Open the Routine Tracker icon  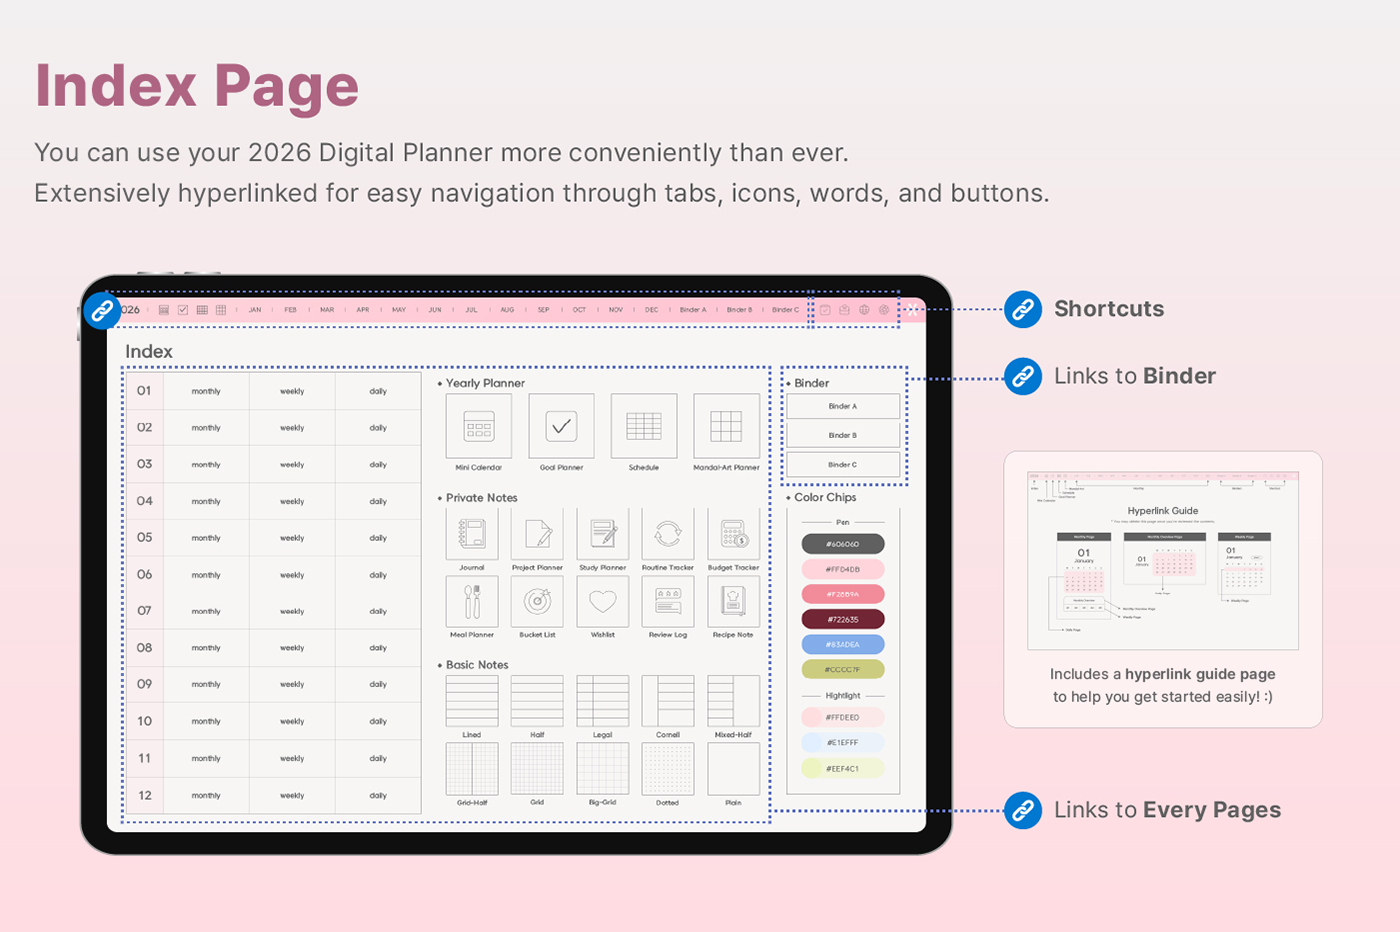(668, 534)
